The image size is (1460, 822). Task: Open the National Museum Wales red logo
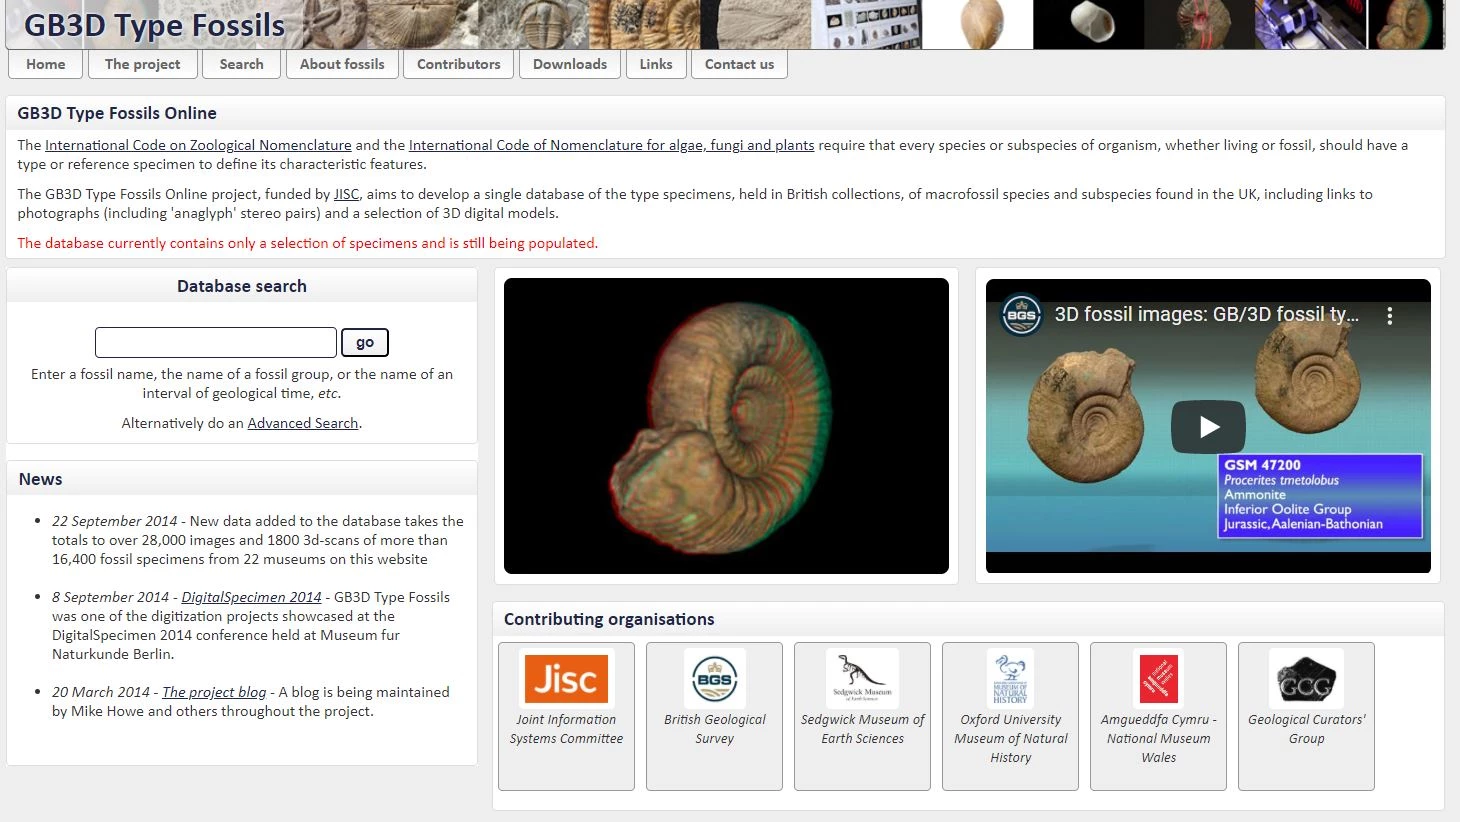click(x=1158, y=679)
